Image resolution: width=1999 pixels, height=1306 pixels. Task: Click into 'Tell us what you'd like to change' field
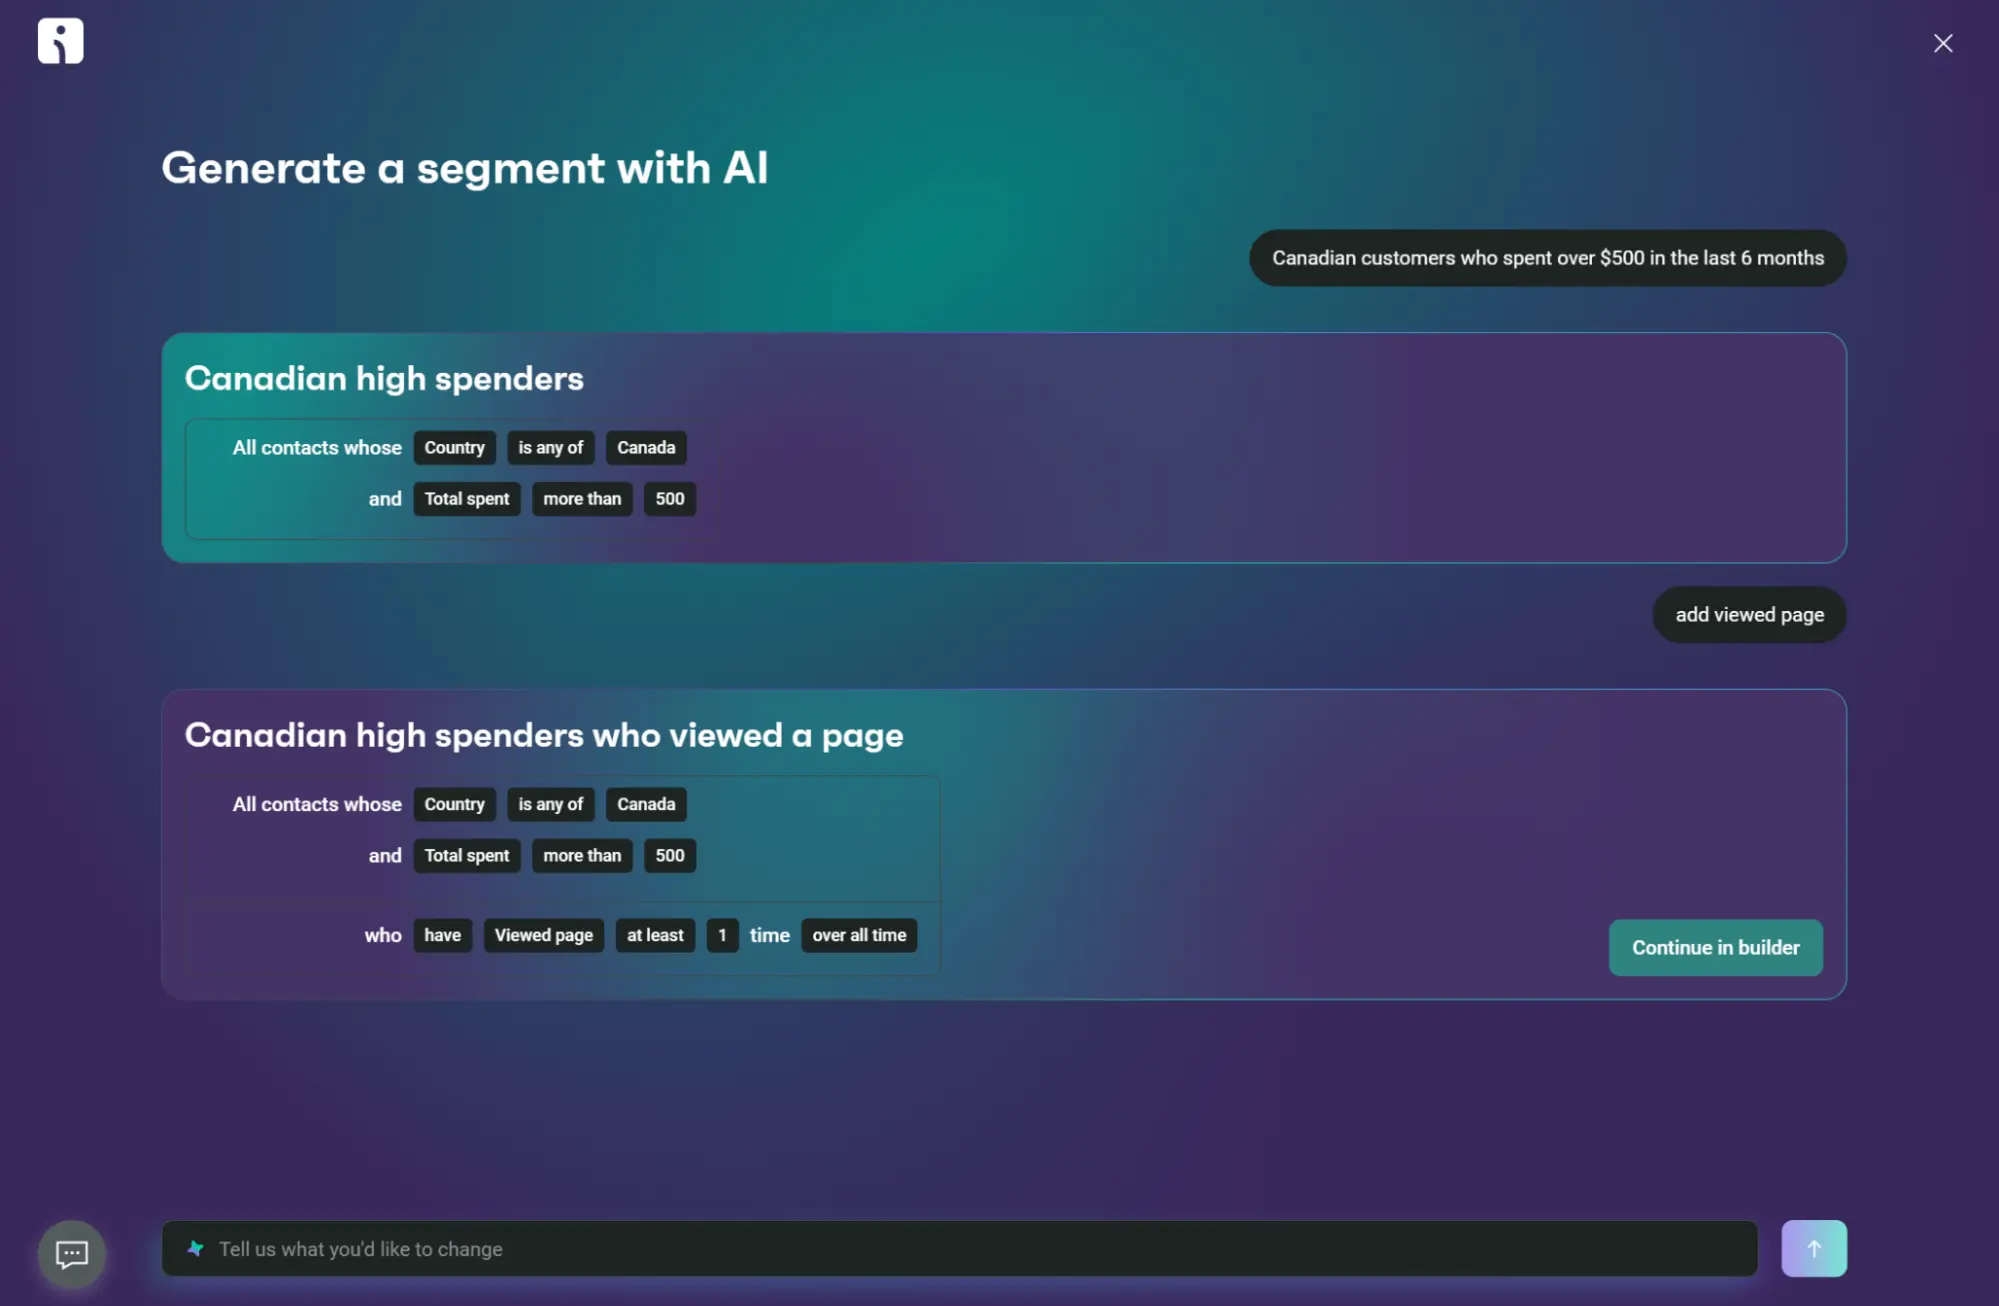click(959, 1248)
